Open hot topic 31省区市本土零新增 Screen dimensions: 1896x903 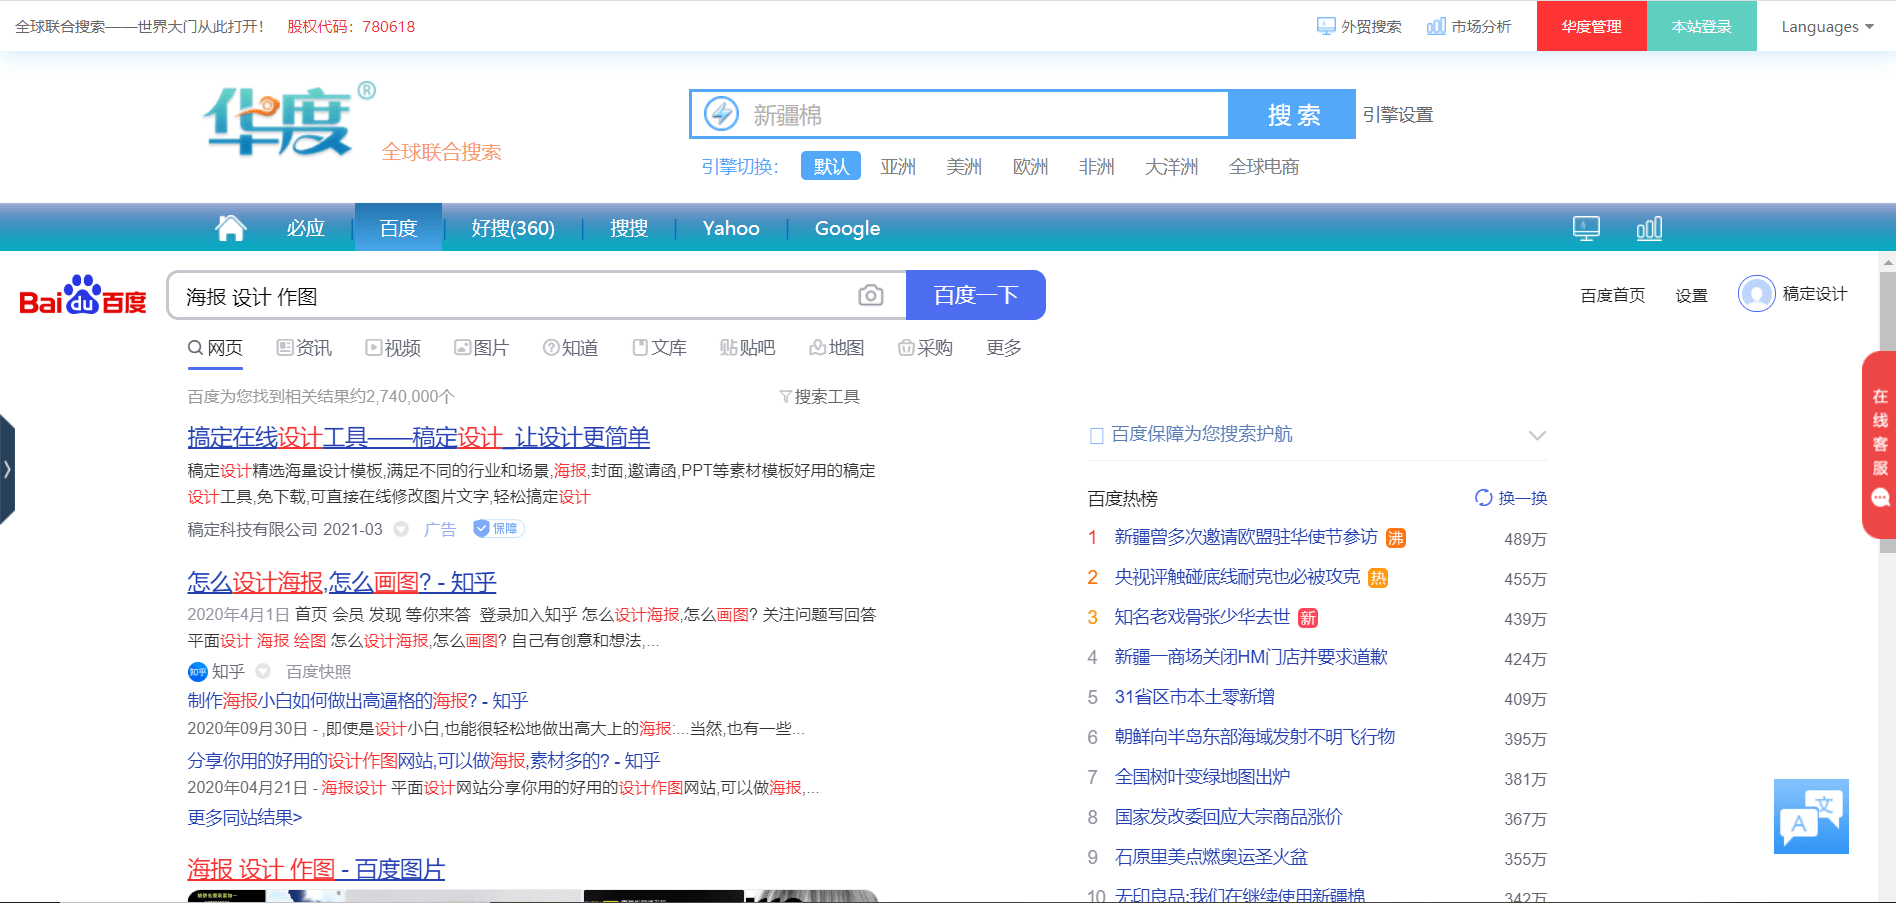(x=1194, y=697)
